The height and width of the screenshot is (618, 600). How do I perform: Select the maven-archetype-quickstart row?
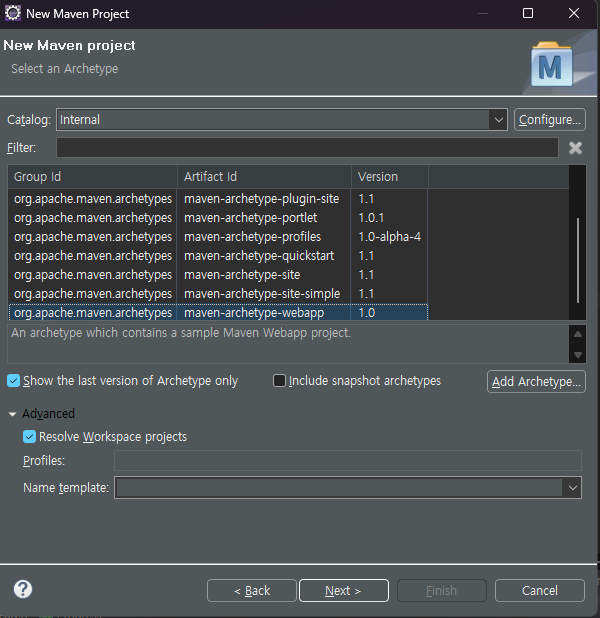pyautogui.click(x=218, y=256)
